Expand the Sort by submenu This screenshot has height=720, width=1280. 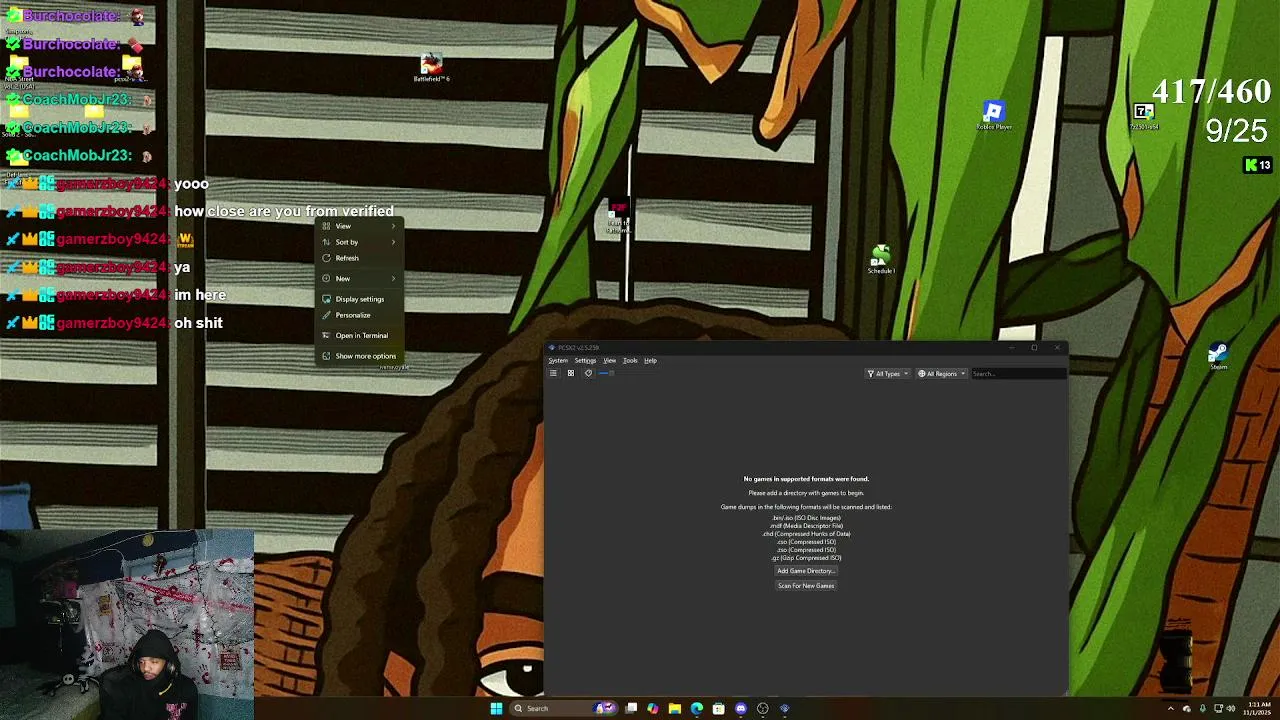point(359,242)
